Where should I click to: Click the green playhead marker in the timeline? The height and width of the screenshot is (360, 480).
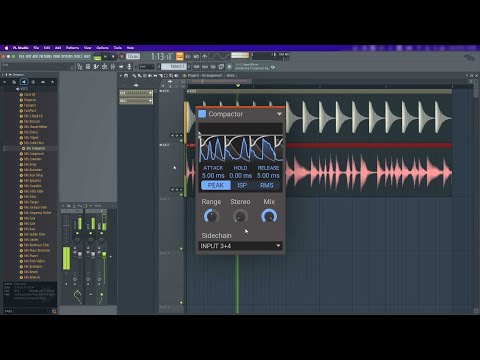[x=238, y=86]
